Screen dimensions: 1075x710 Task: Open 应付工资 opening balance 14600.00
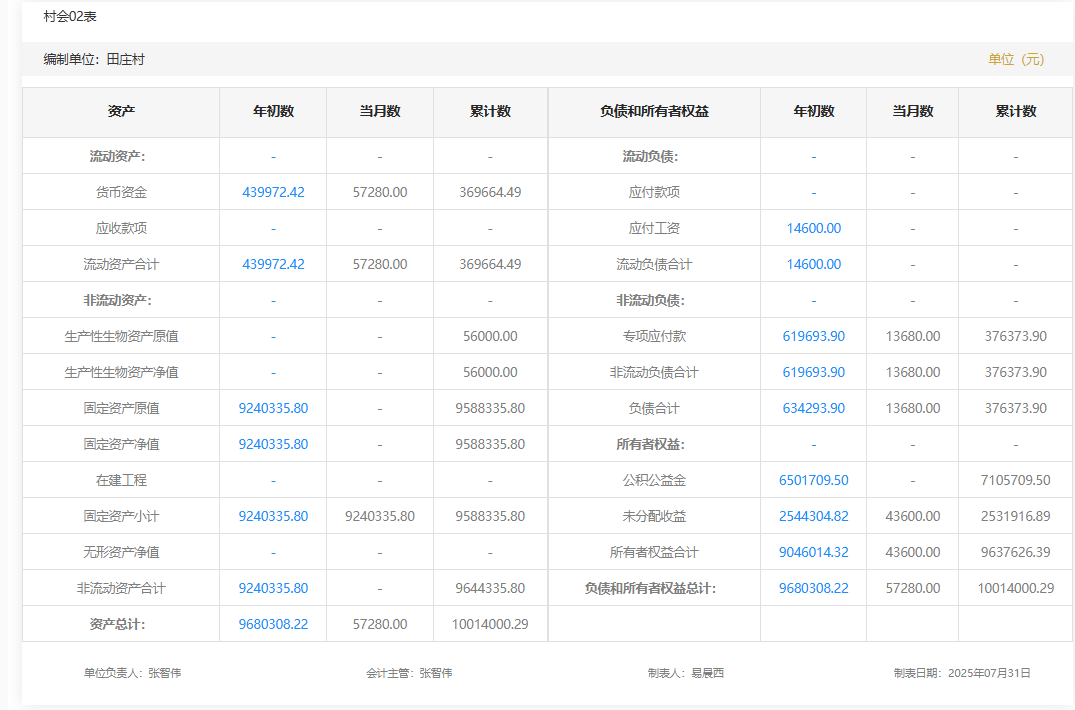coord(813,228)
